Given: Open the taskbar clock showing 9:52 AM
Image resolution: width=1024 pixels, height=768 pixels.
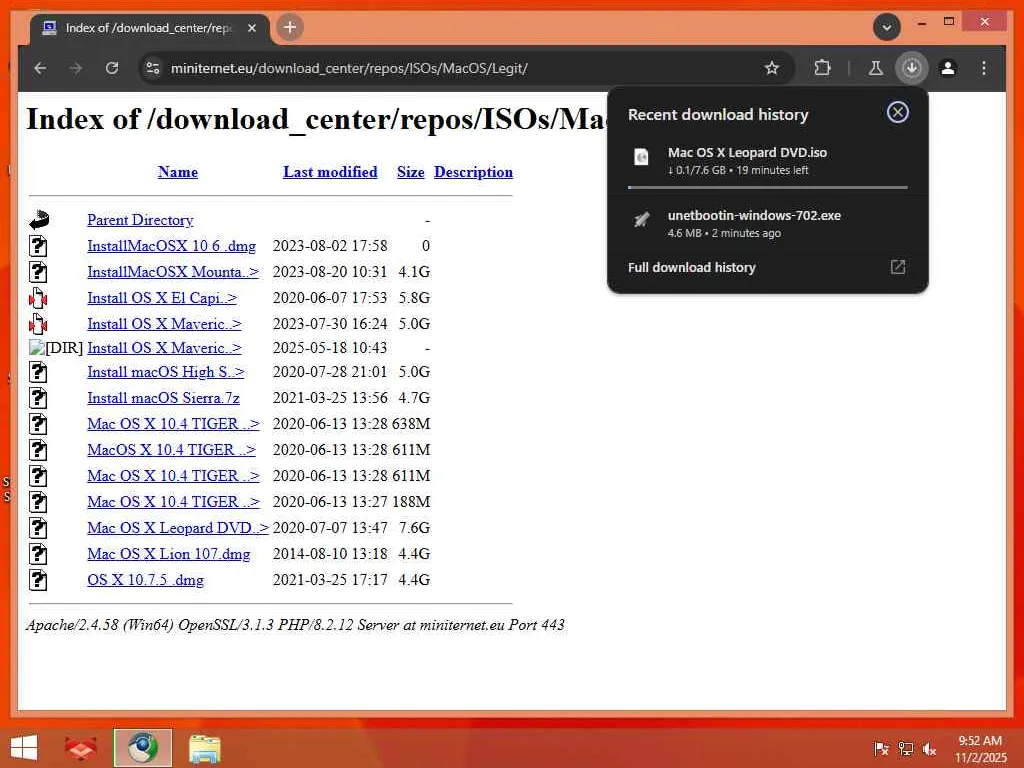Looking at the screenshot, I should coord(980,749).
